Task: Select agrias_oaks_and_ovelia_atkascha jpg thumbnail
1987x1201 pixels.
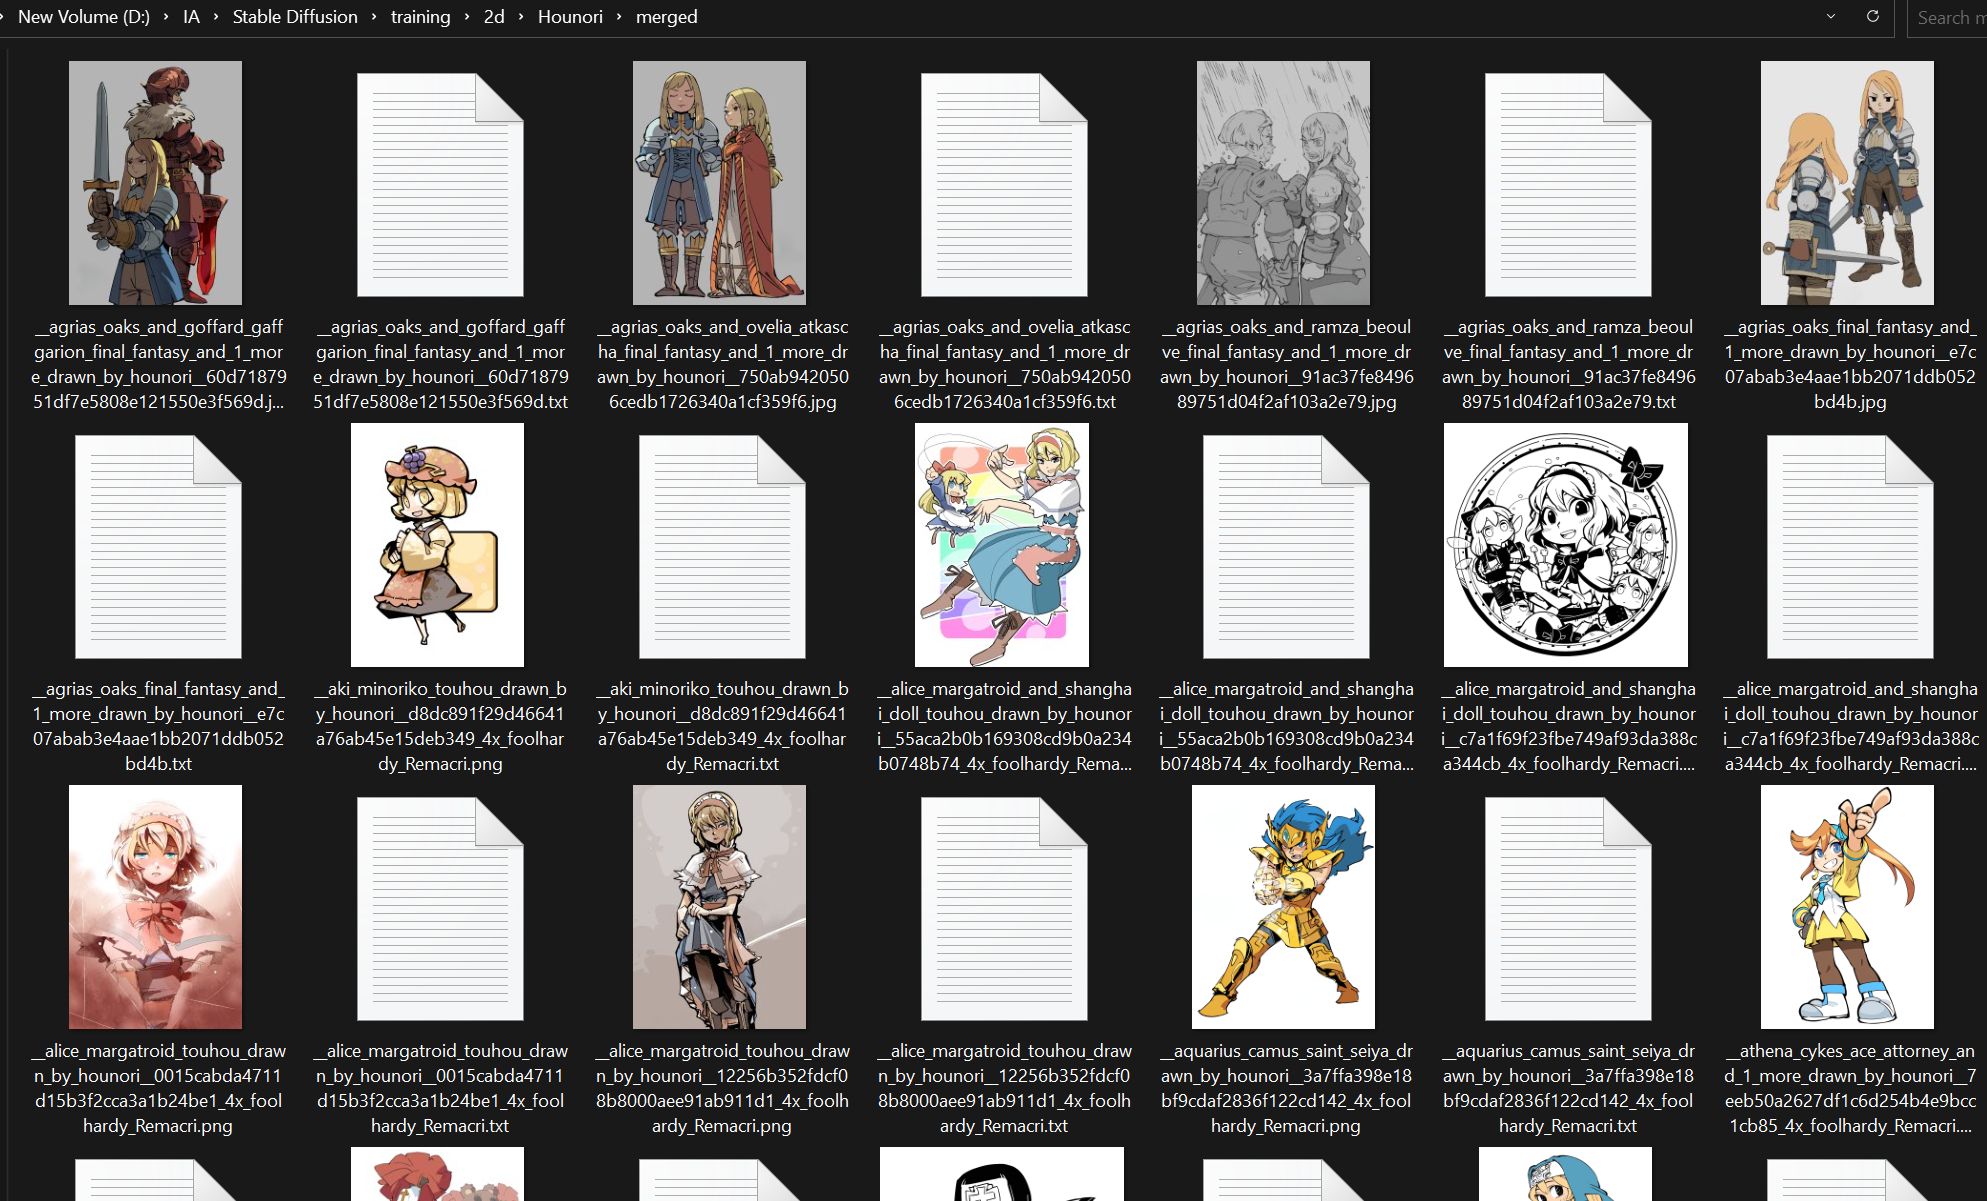Action: [719, 183]
